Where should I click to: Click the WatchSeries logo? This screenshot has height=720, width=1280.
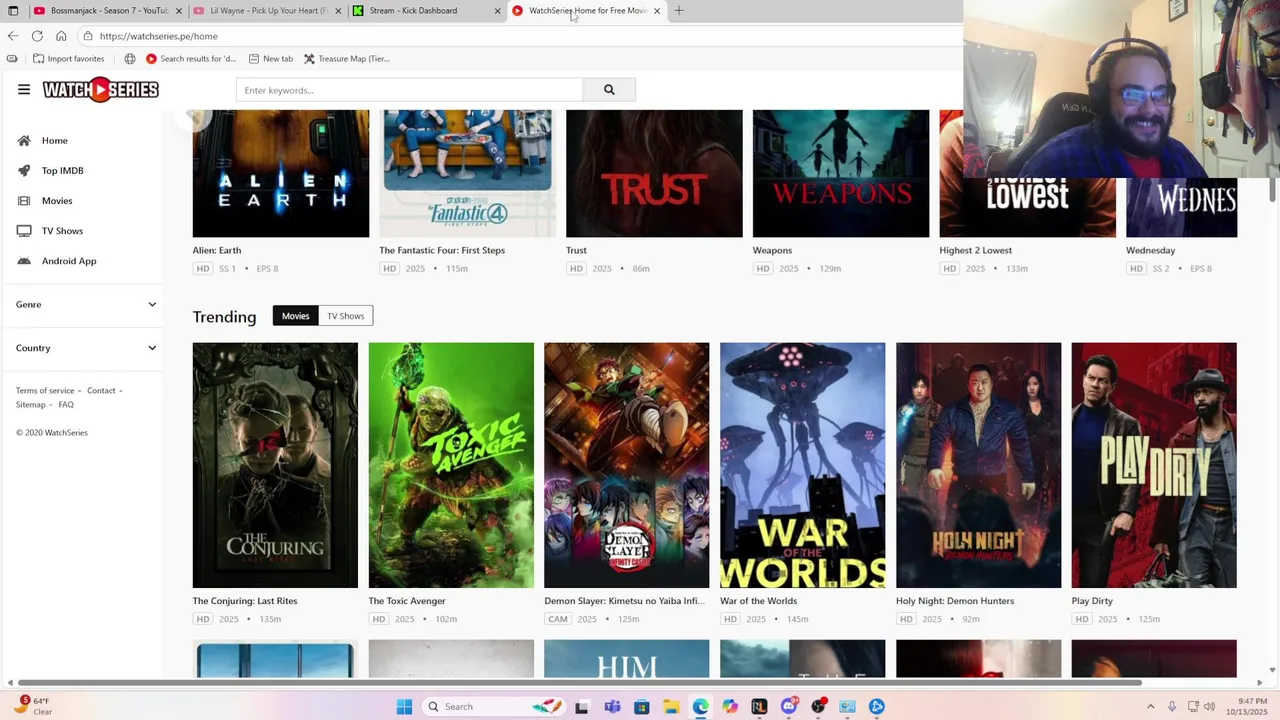[x=100, y=90]
